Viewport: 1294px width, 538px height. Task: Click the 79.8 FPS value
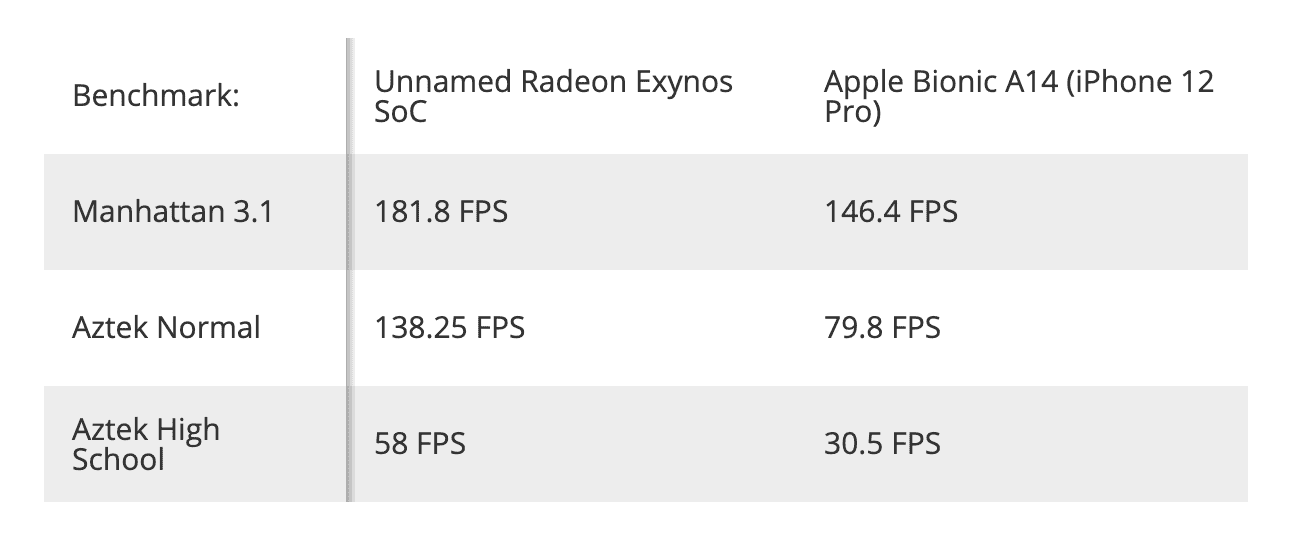(x=882, y=328)
